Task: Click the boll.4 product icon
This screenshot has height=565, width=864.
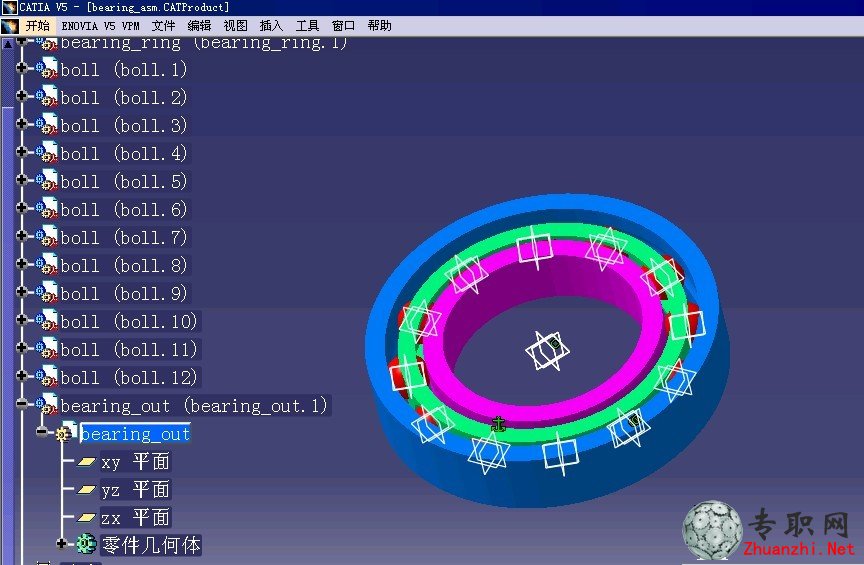Action: 47,154
